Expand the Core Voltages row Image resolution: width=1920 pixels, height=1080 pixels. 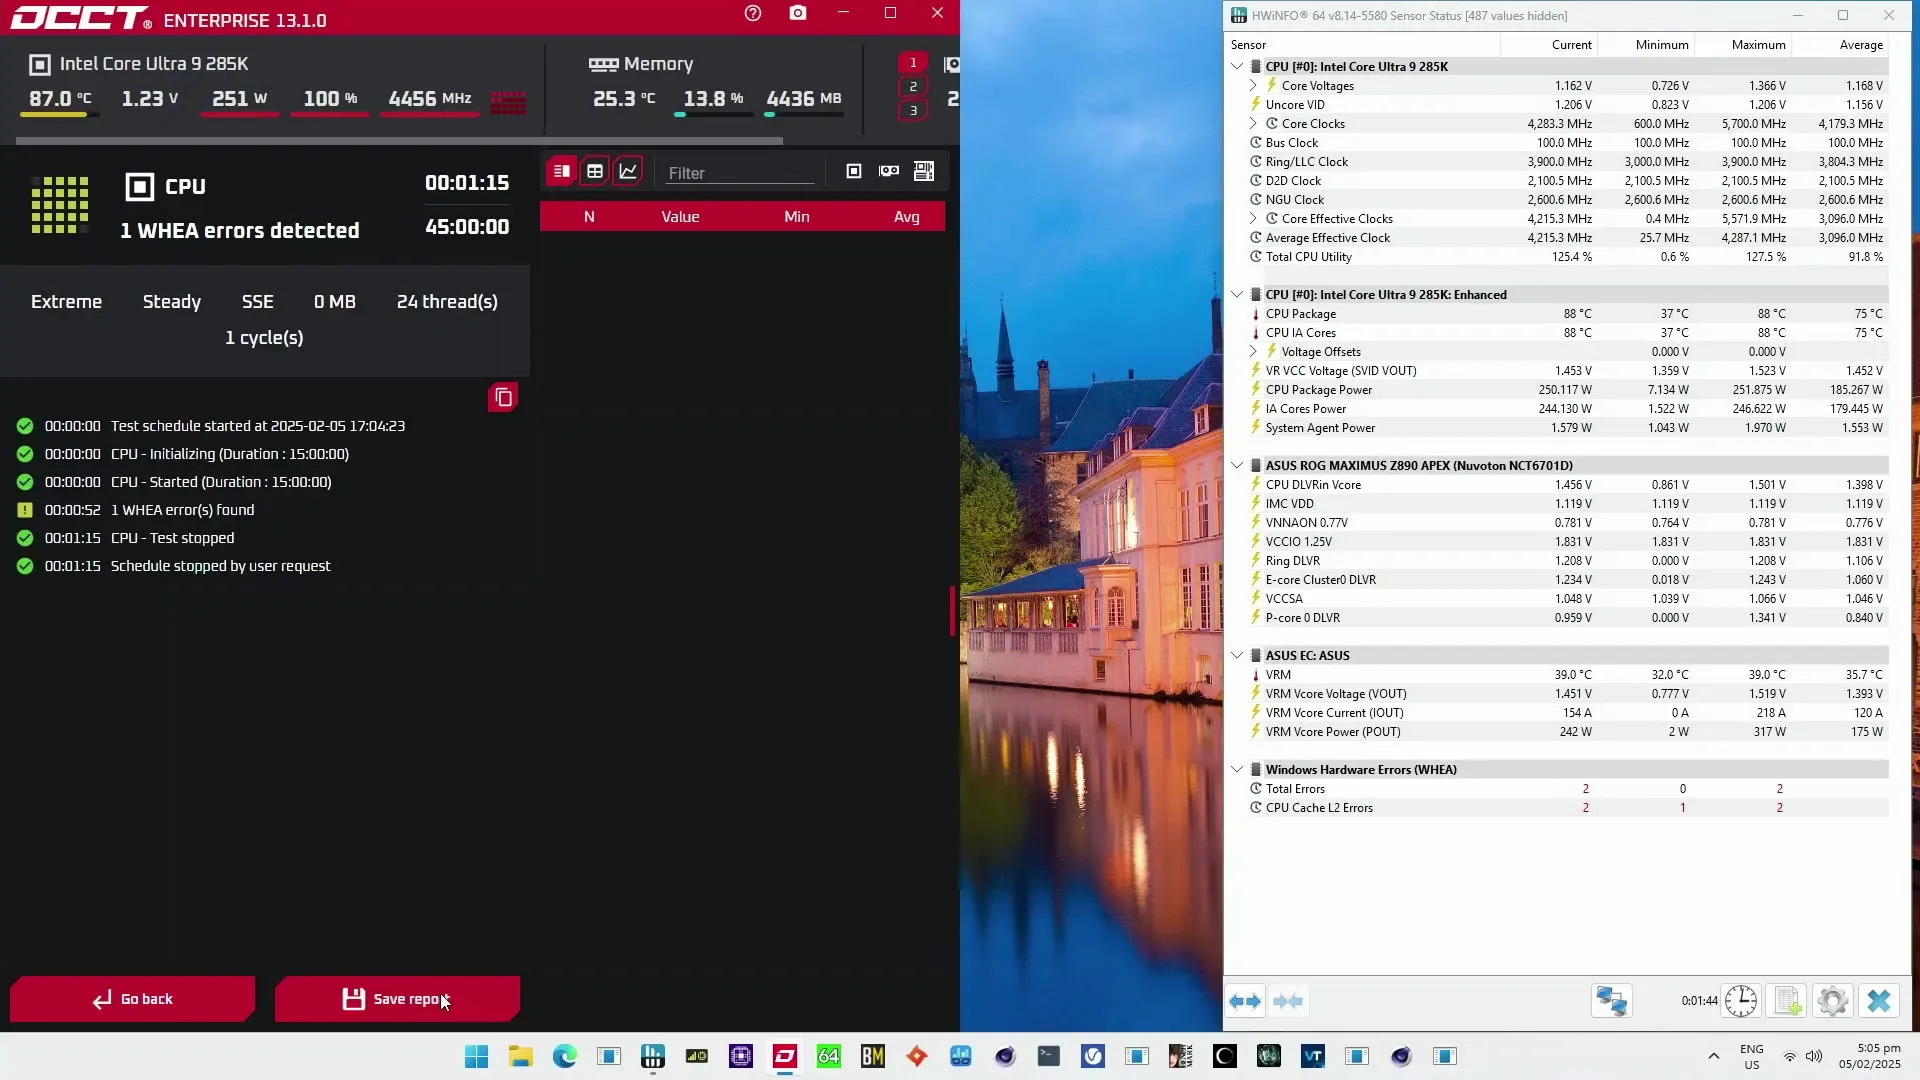[1253, 85]
